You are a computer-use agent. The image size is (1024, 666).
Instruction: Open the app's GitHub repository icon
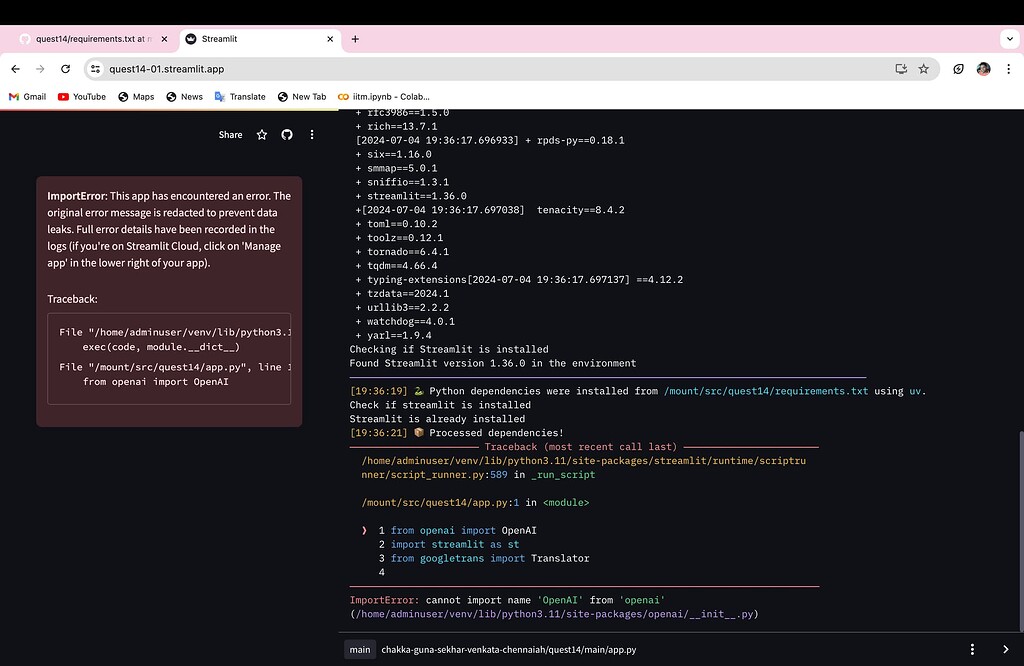tap(287, 134)
